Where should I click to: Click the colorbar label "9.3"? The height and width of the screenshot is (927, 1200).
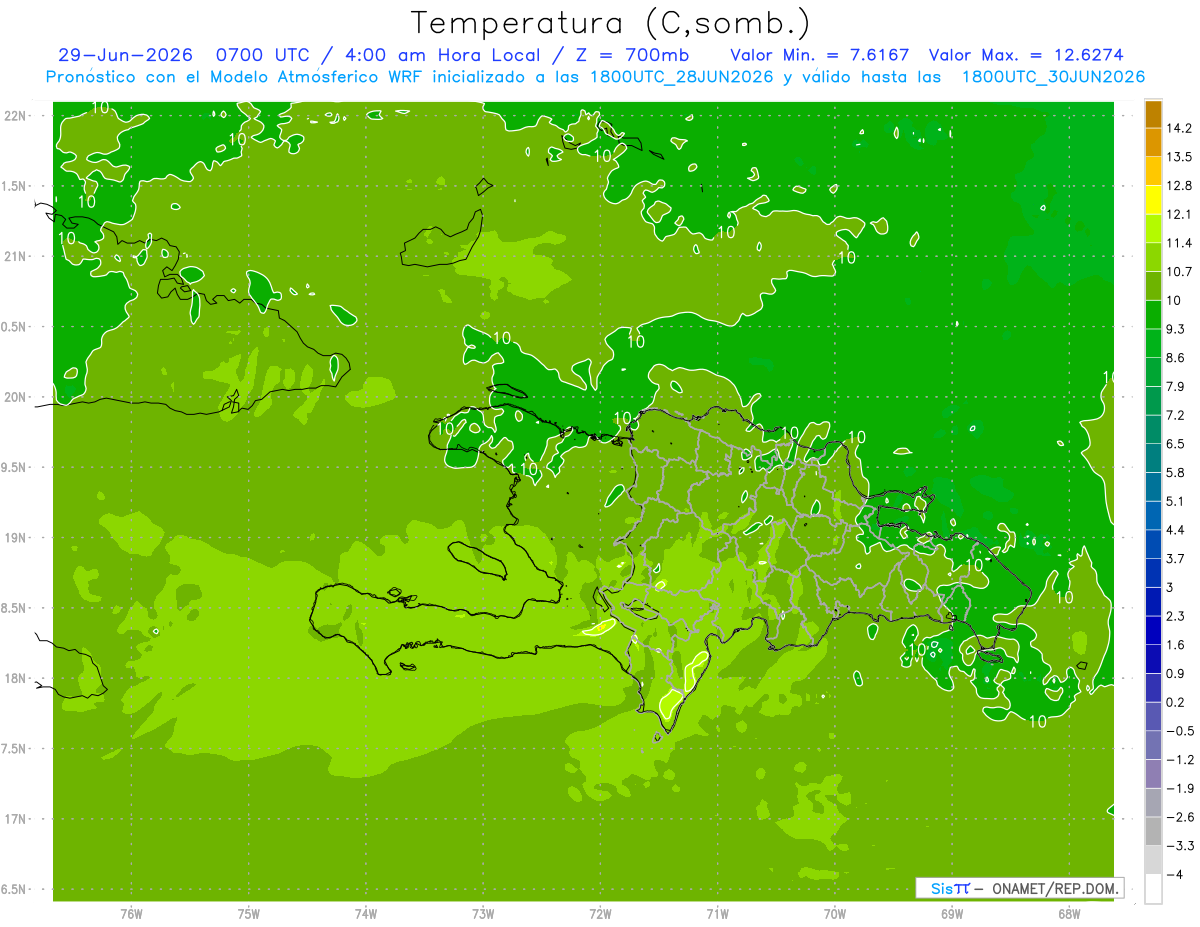click(1176, 329)
